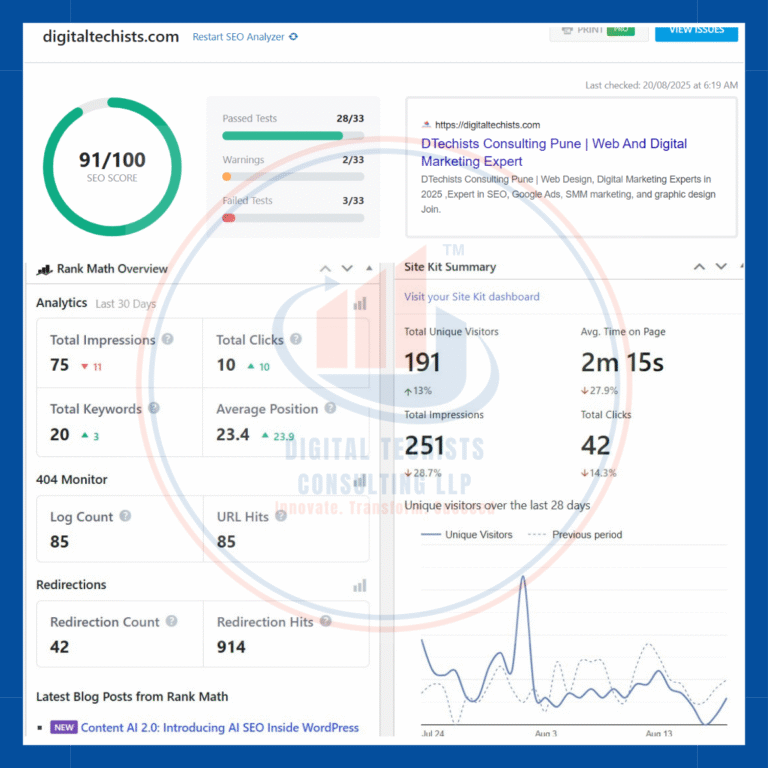Screen dimensions: 768x768
Task: Click the Passed Tests progress bar
Action: pos(293,136)
